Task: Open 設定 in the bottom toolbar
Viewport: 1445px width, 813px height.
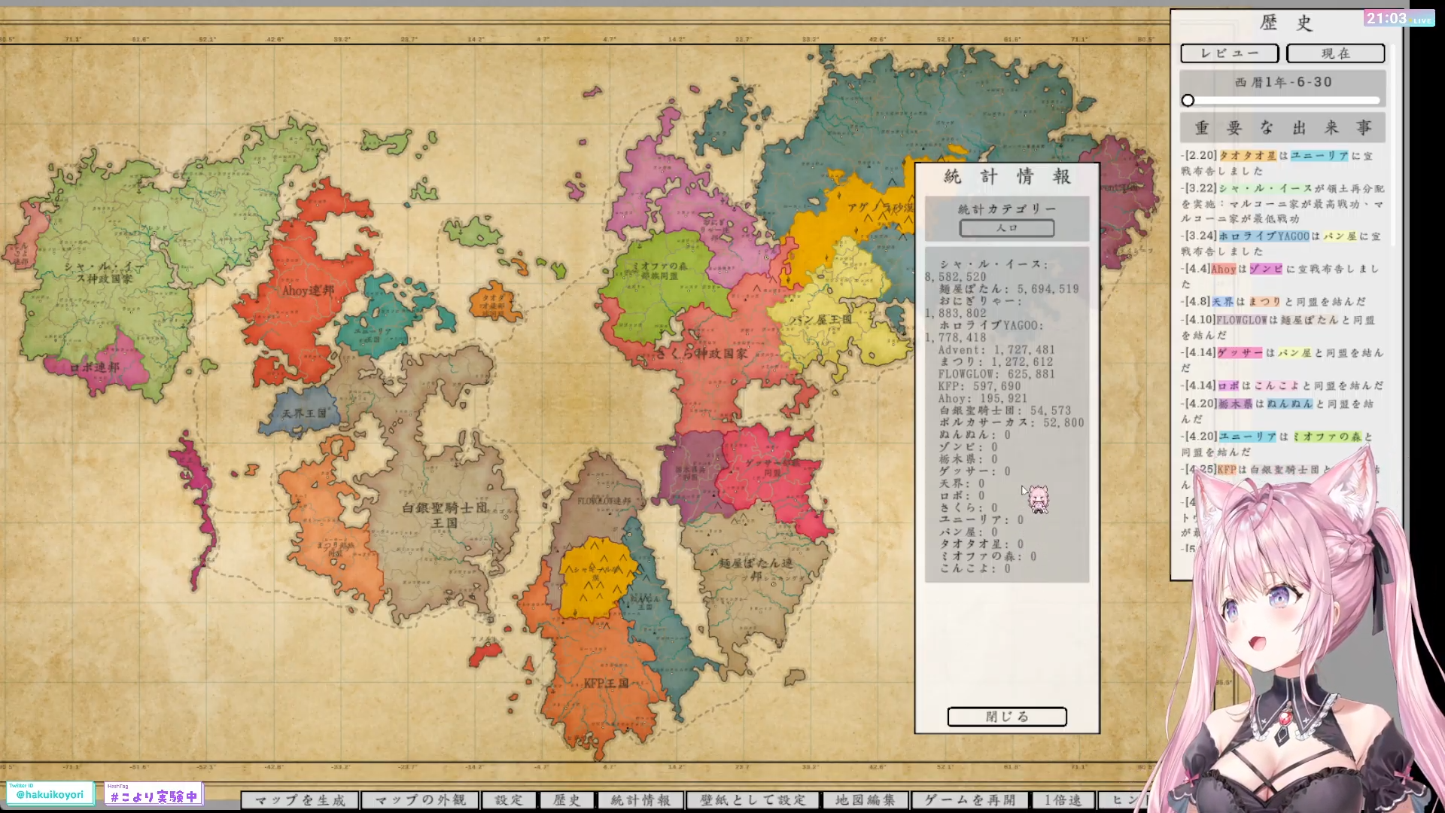Action: [x=509, y=800]
